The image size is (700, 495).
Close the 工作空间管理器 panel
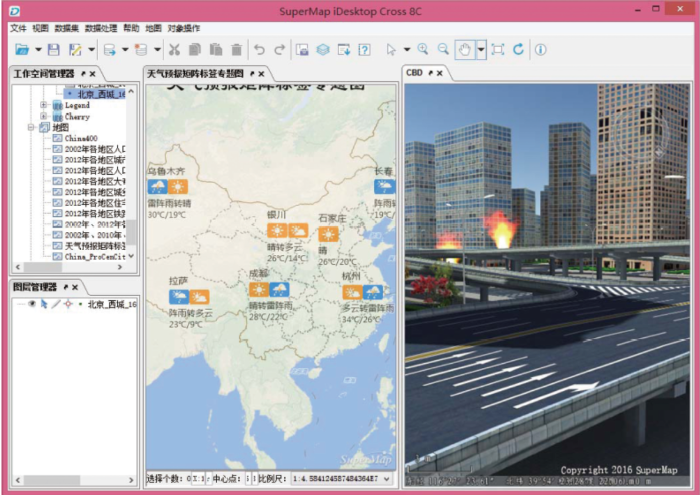92,74
